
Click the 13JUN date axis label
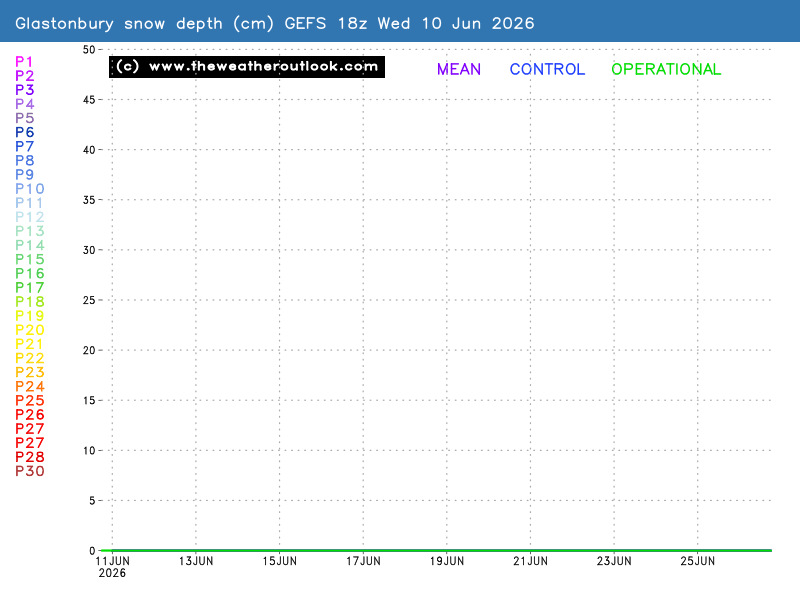[x=196, y=561]
